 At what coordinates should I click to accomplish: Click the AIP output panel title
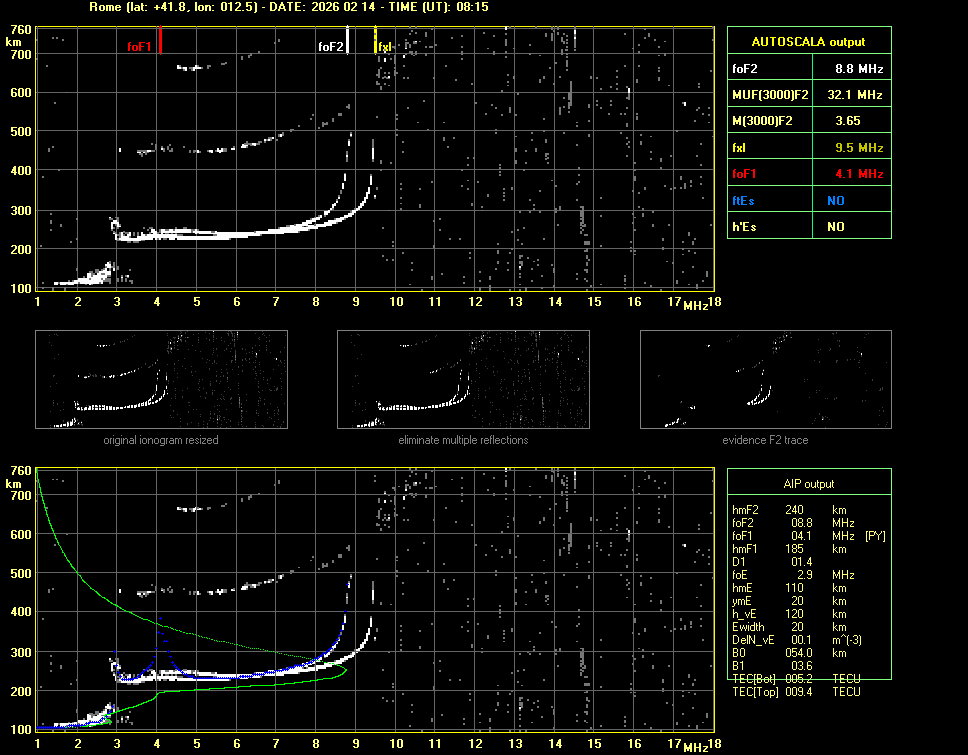pos(808,484)
